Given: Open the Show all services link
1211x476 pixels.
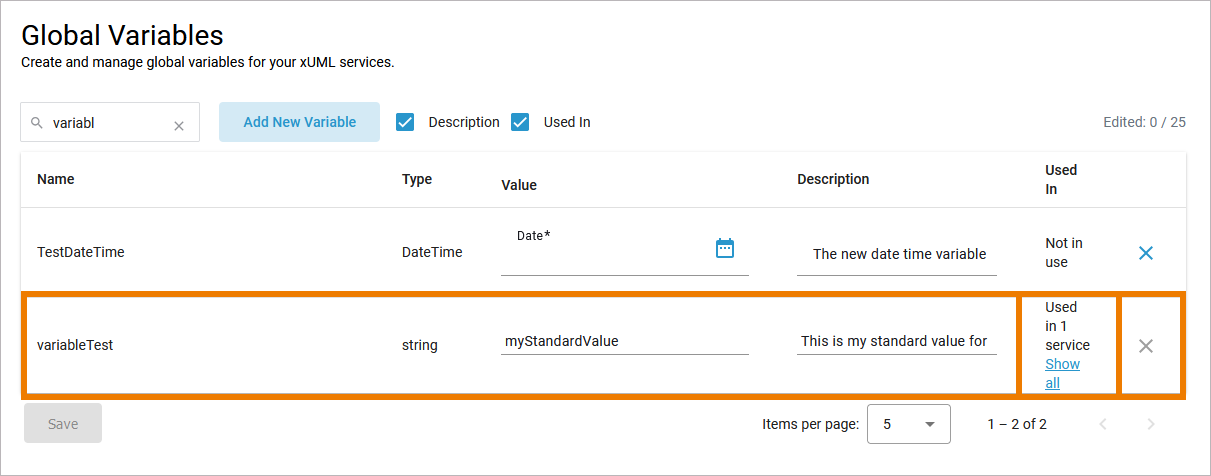Looking at the screenshot, I should [x=1062, y=373].
